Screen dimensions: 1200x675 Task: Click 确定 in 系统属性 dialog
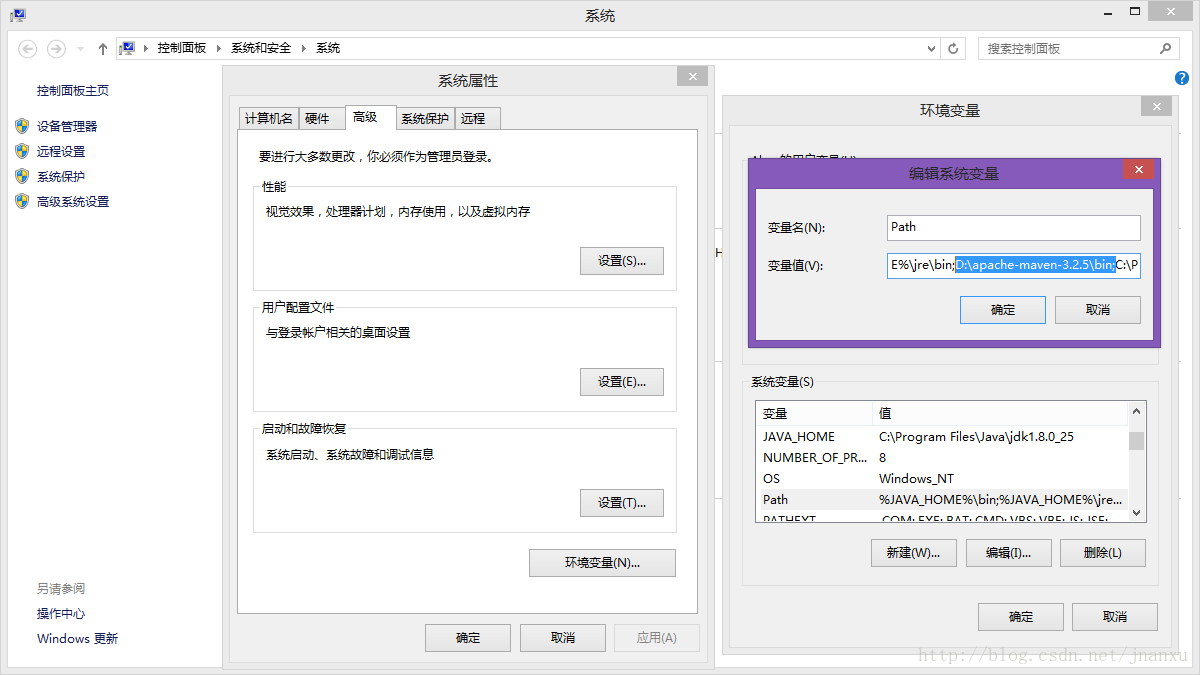pyautogui.click(x=468, y=638)
